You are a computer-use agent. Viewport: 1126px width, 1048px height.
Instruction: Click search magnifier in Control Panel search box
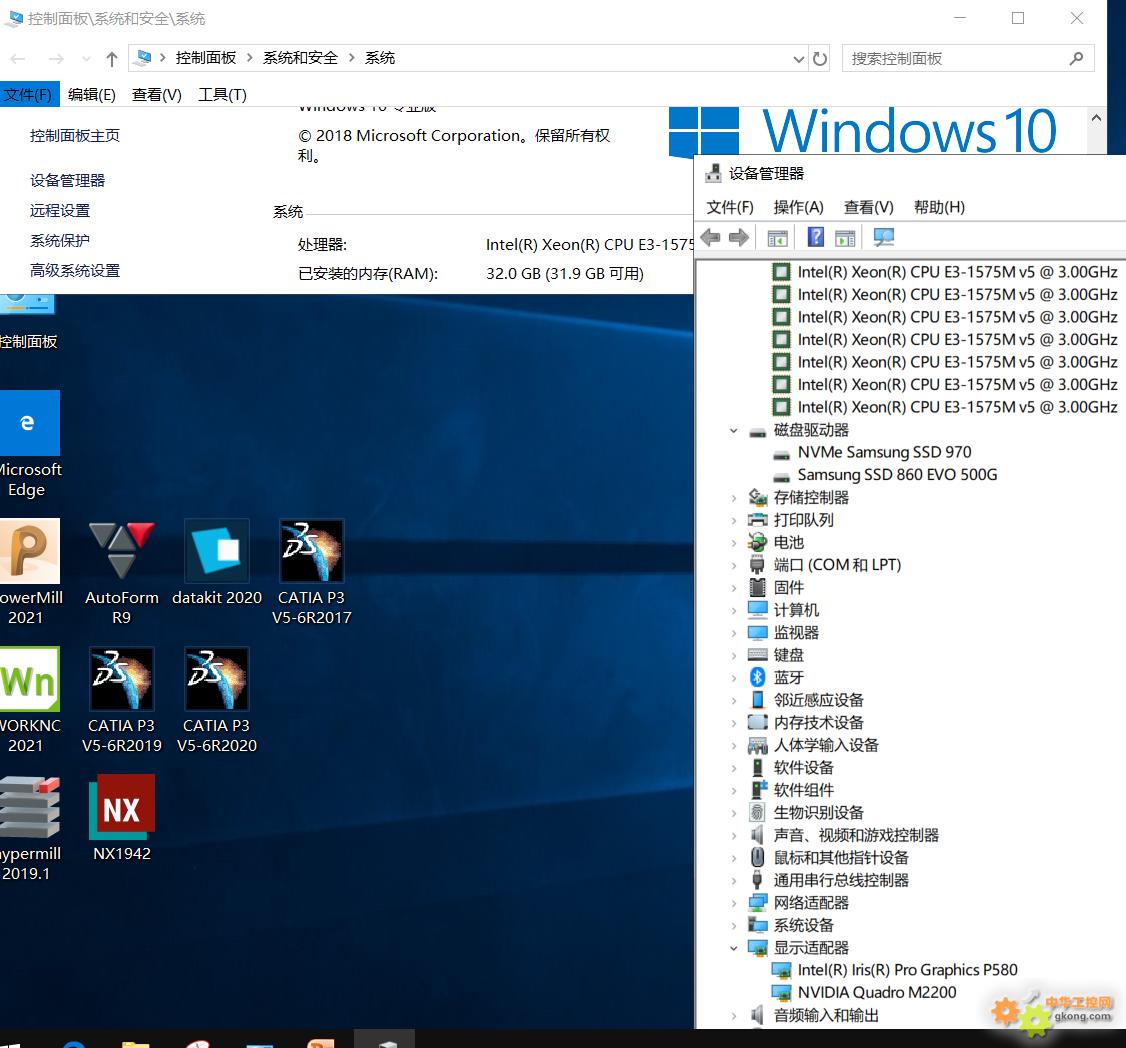click(1076, 59)
